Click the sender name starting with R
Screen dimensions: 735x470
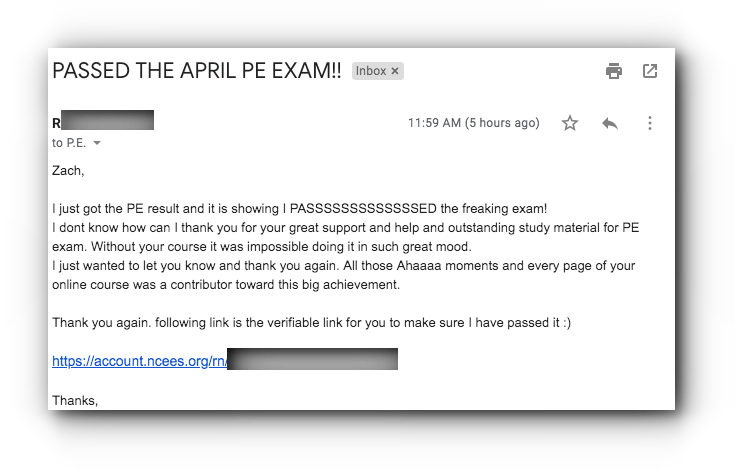point(103,121)
